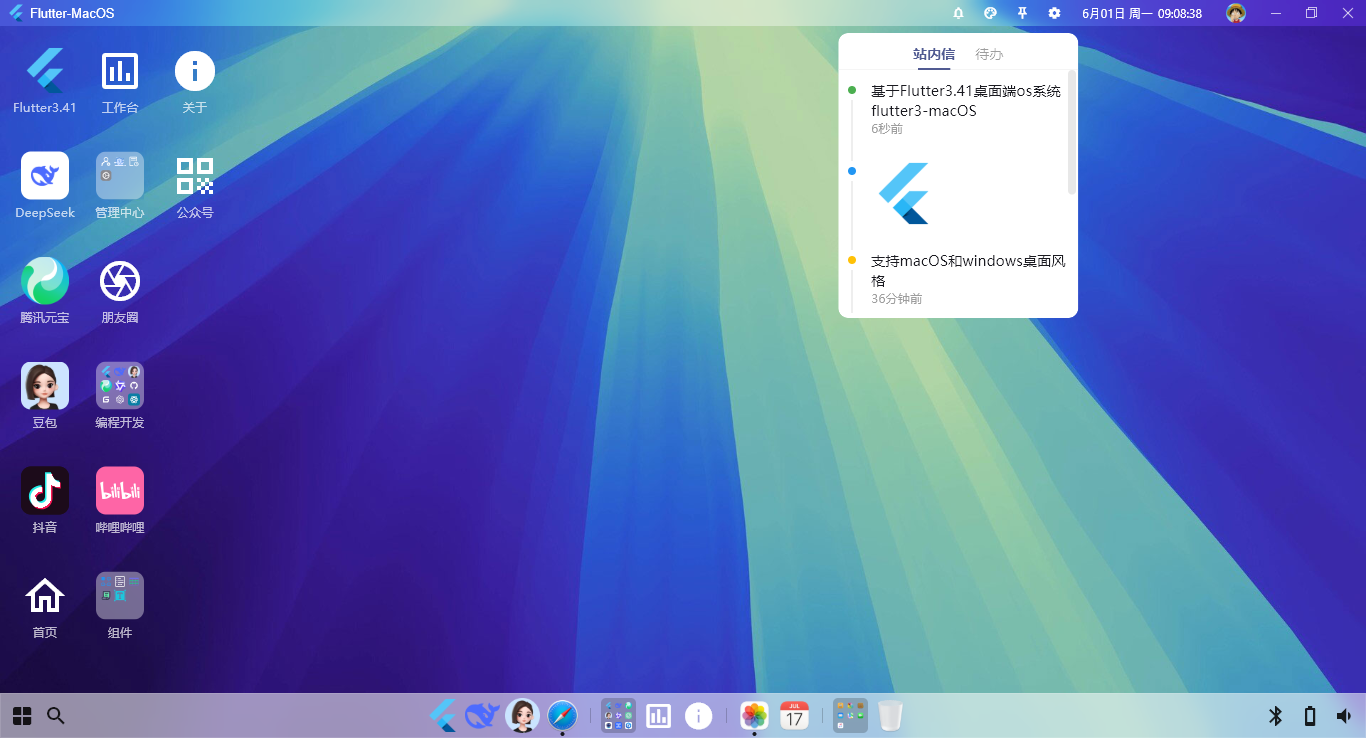This screenshot has height=738, width=1366.
Task: Click the Flutter logo in title bar
Action: (x=16, y=13)
